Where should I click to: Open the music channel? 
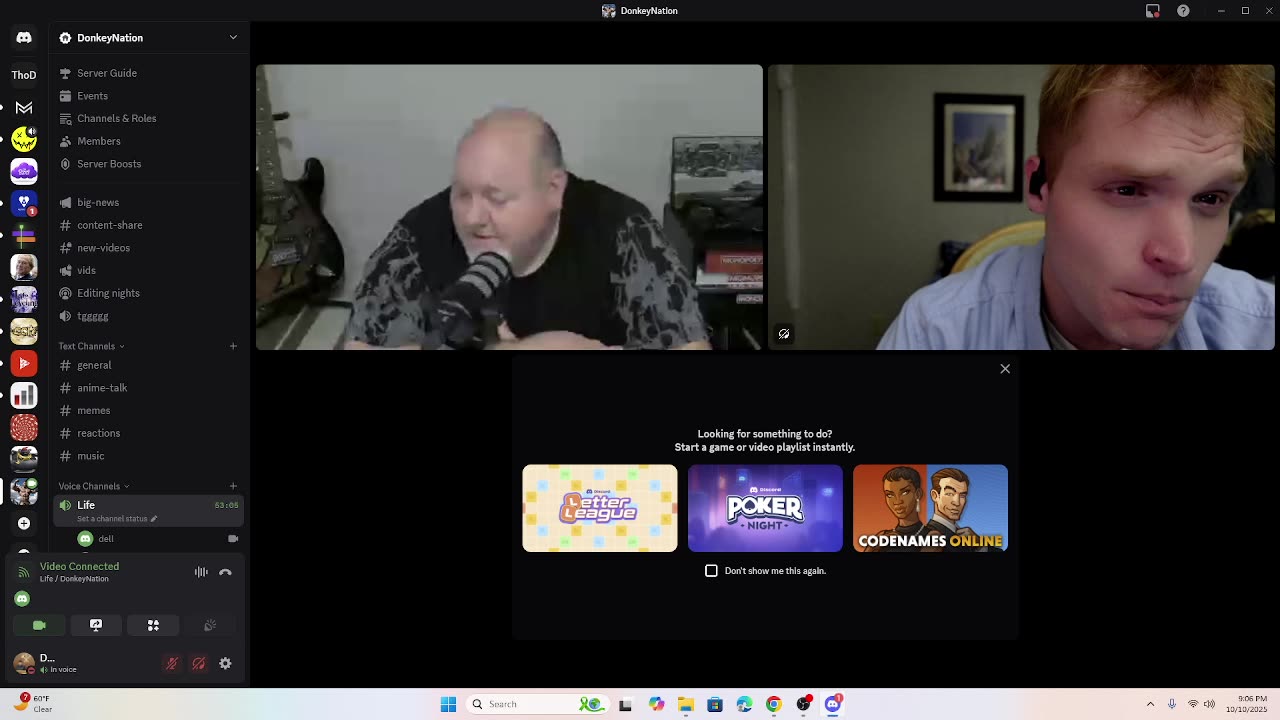tap(148, 456)
